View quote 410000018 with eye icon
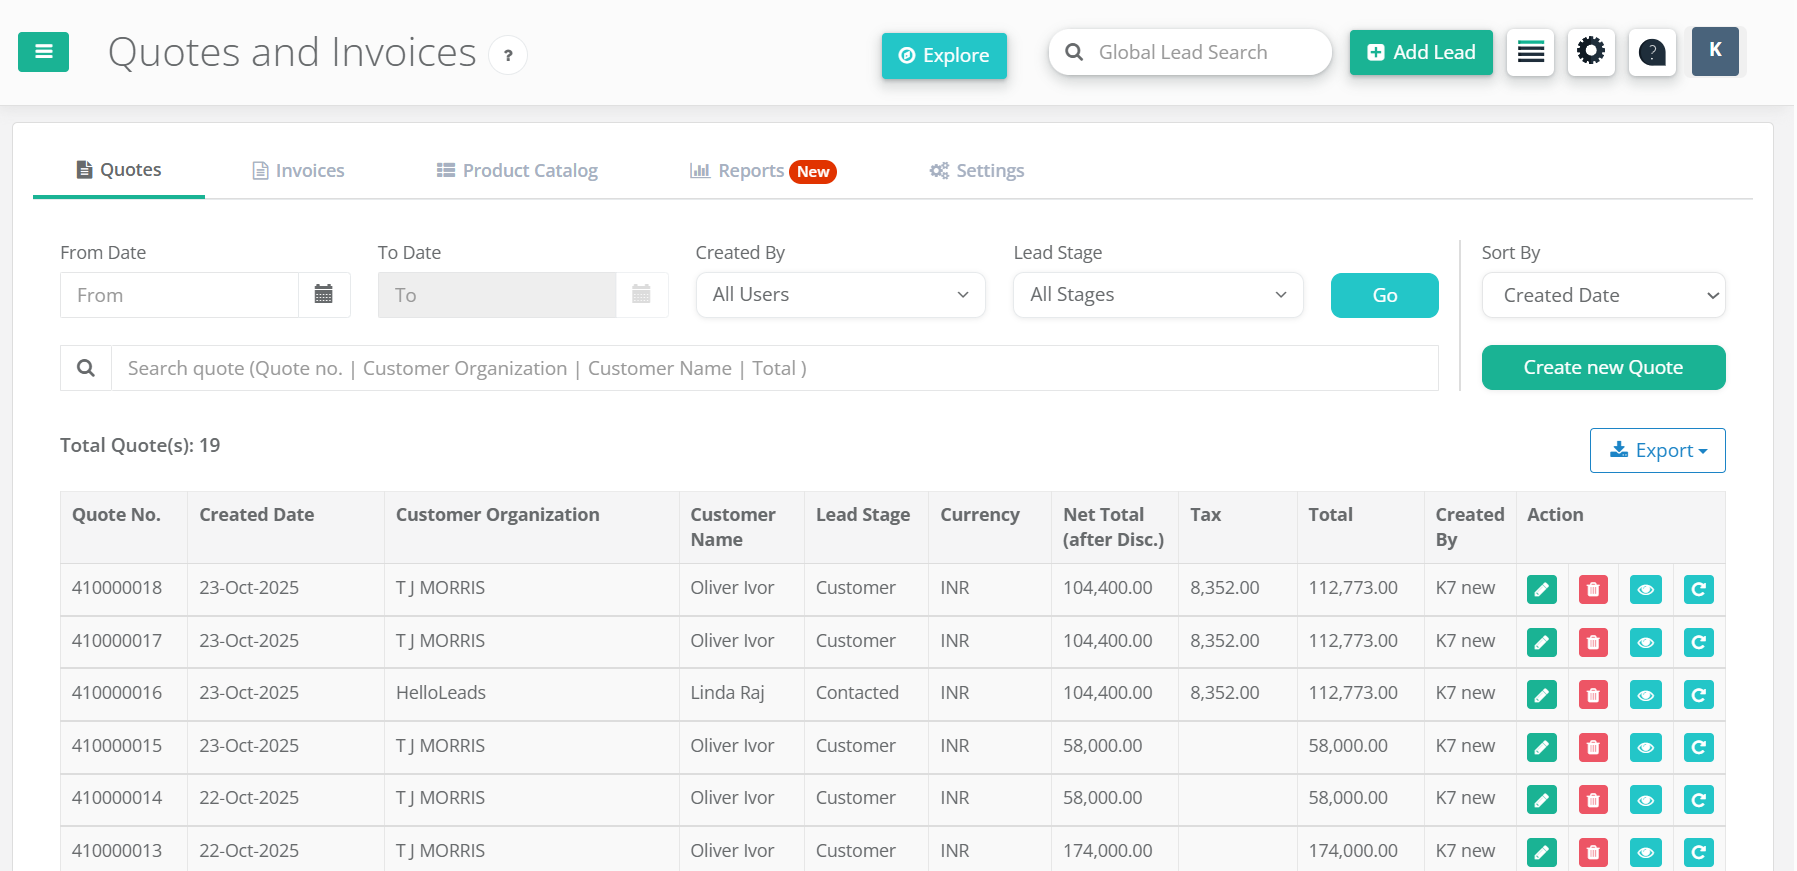This screenshot has height=871, width=1797. pyautogui.click(x=1645, y=590)
